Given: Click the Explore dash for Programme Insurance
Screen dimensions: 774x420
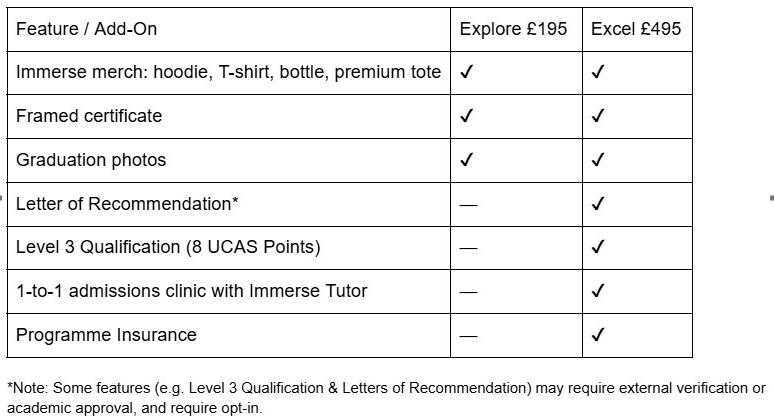Looking at the screenshot, I should pyautogui.click(x=468, y=336).
